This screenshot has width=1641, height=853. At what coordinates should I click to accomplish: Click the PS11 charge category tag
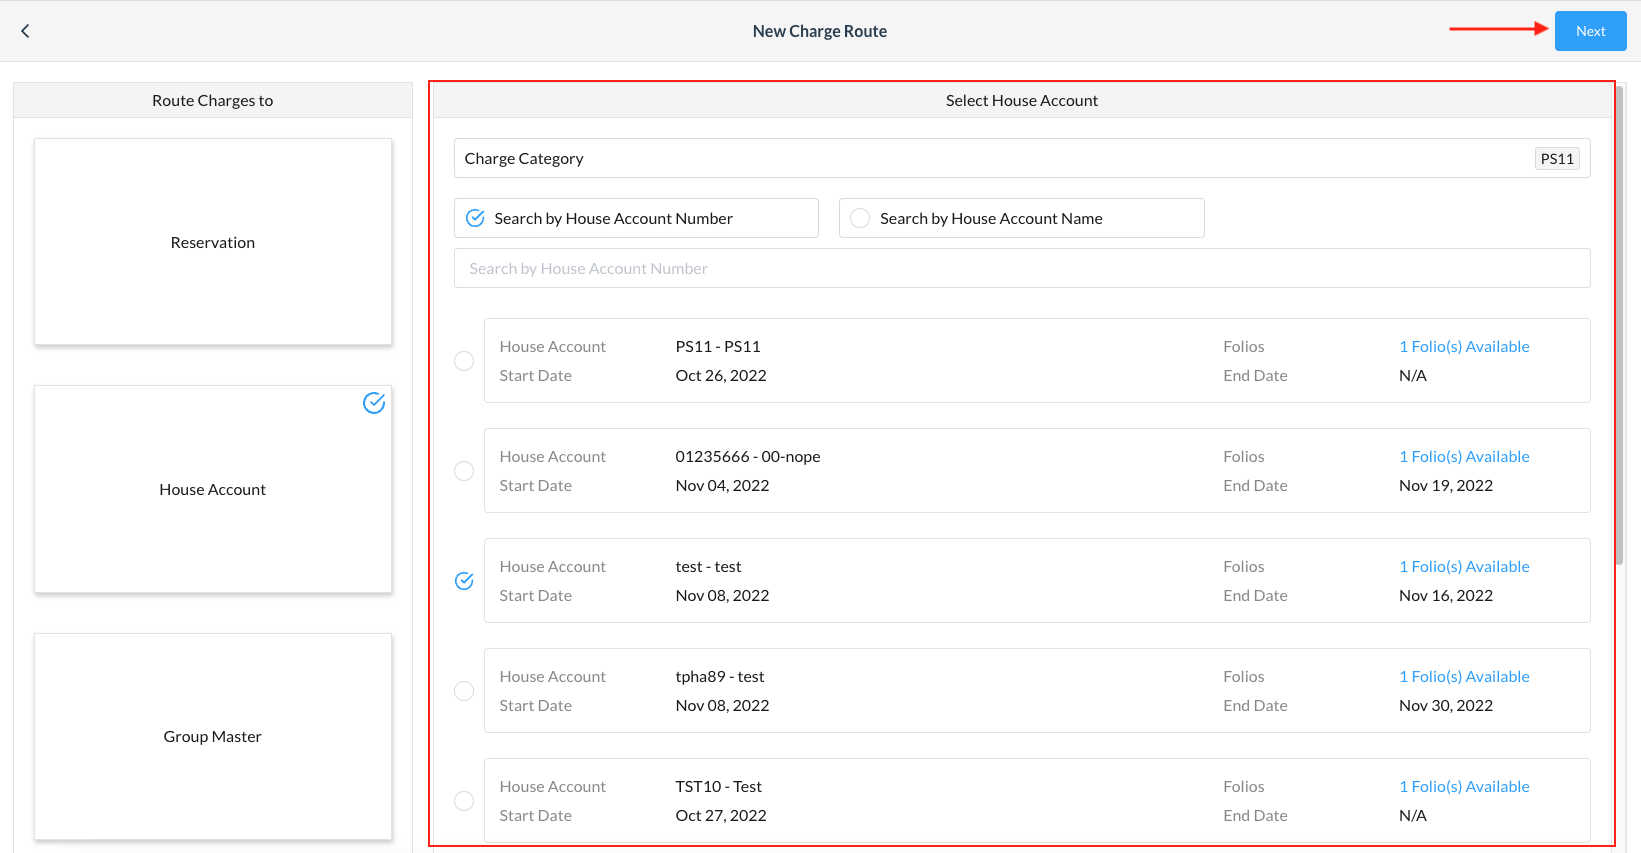click(1556, 159)
